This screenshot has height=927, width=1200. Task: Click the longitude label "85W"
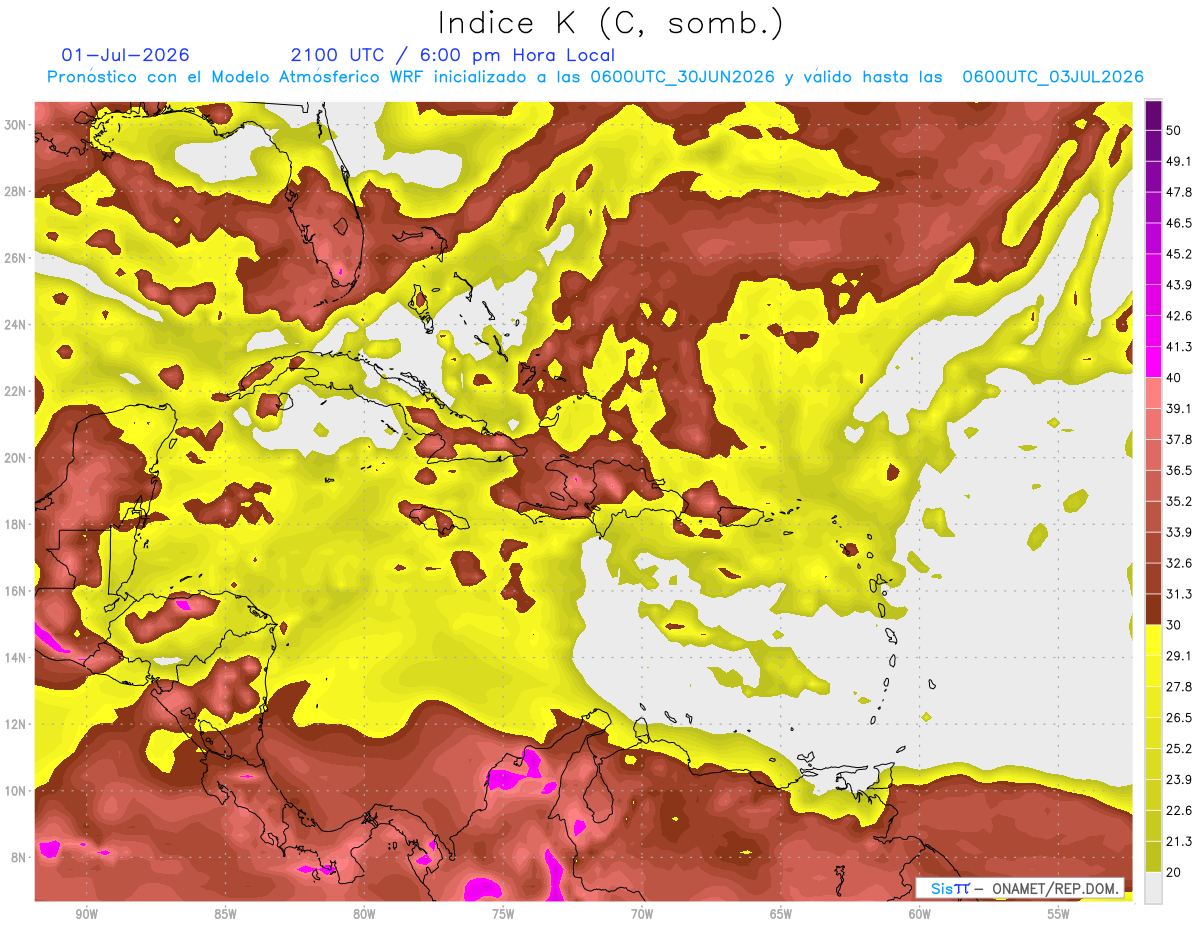(225, 914)
